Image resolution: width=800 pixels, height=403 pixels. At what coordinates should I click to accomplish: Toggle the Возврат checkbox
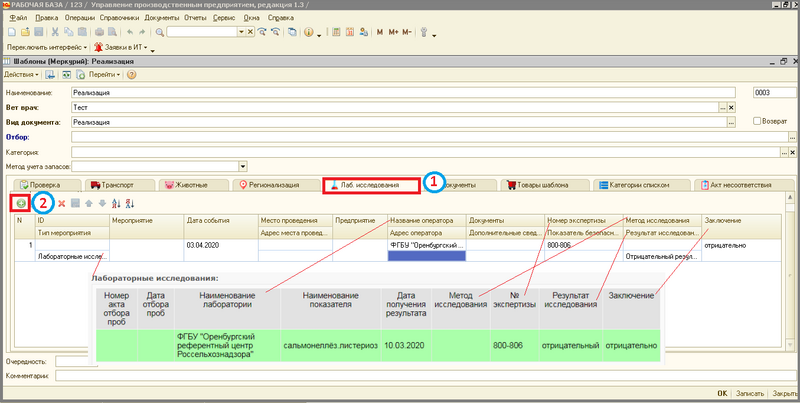point(757,121)
